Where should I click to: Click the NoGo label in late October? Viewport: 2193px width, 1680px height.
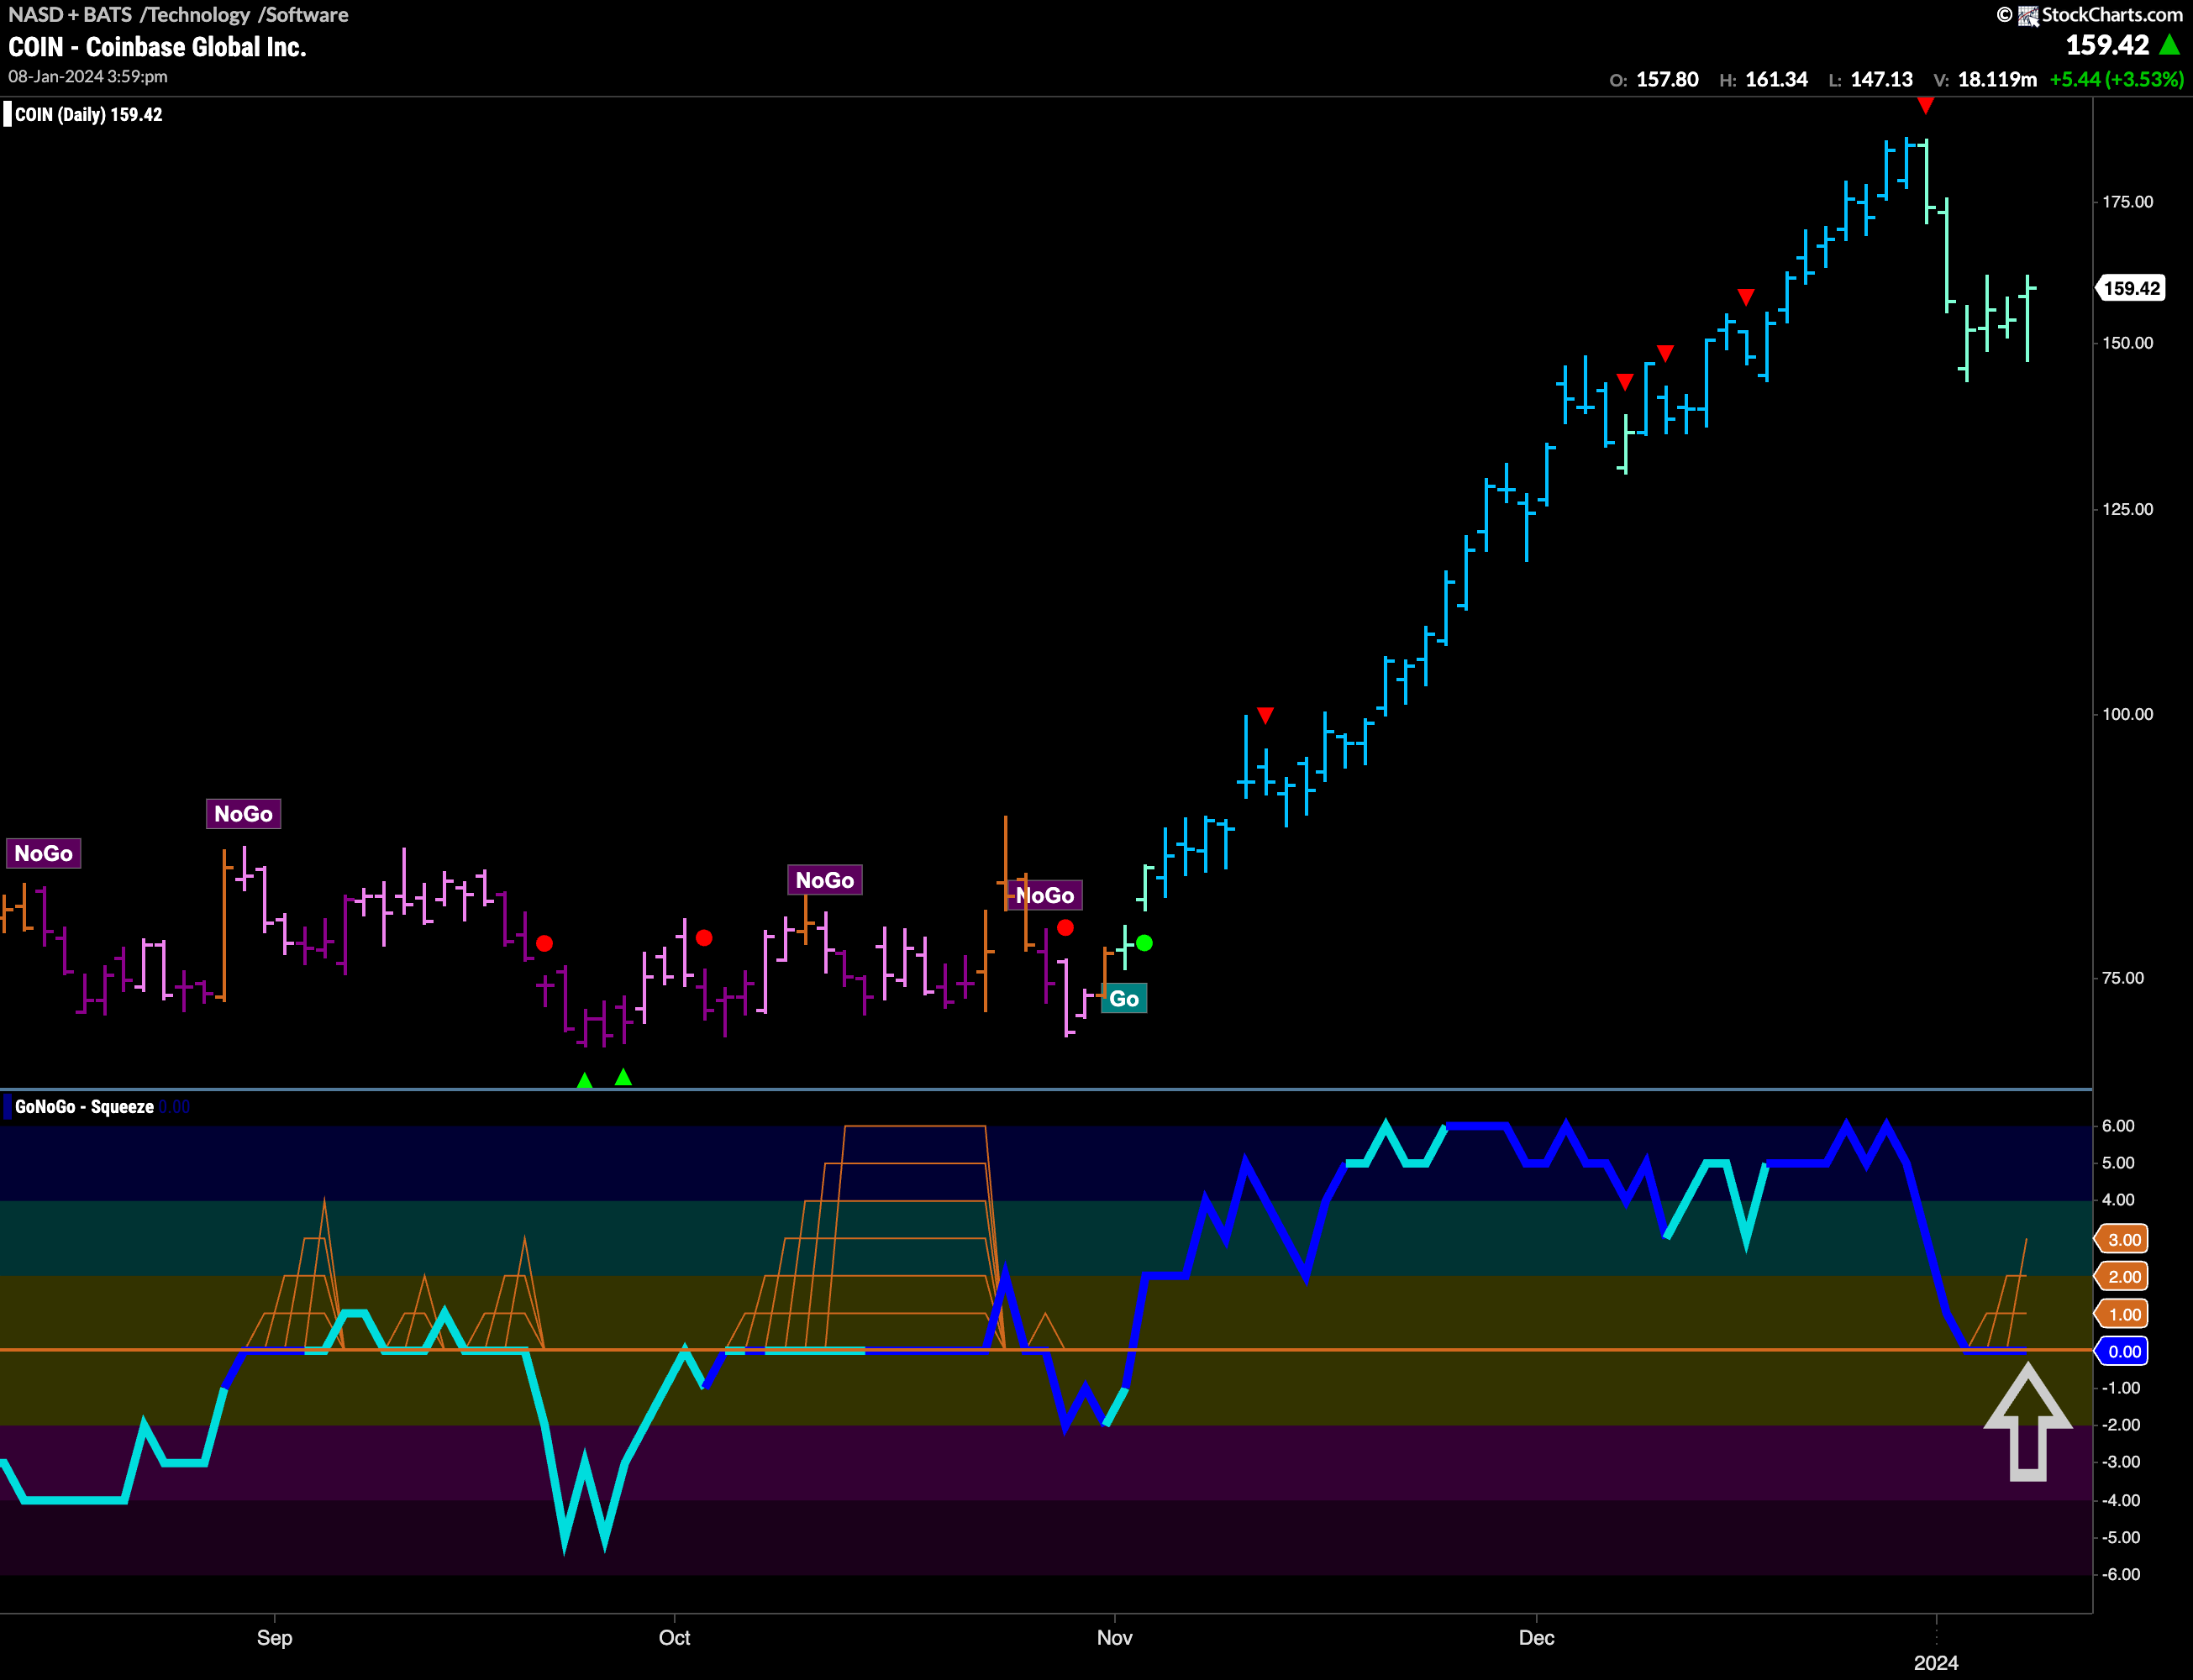(x=1045, y=895)
